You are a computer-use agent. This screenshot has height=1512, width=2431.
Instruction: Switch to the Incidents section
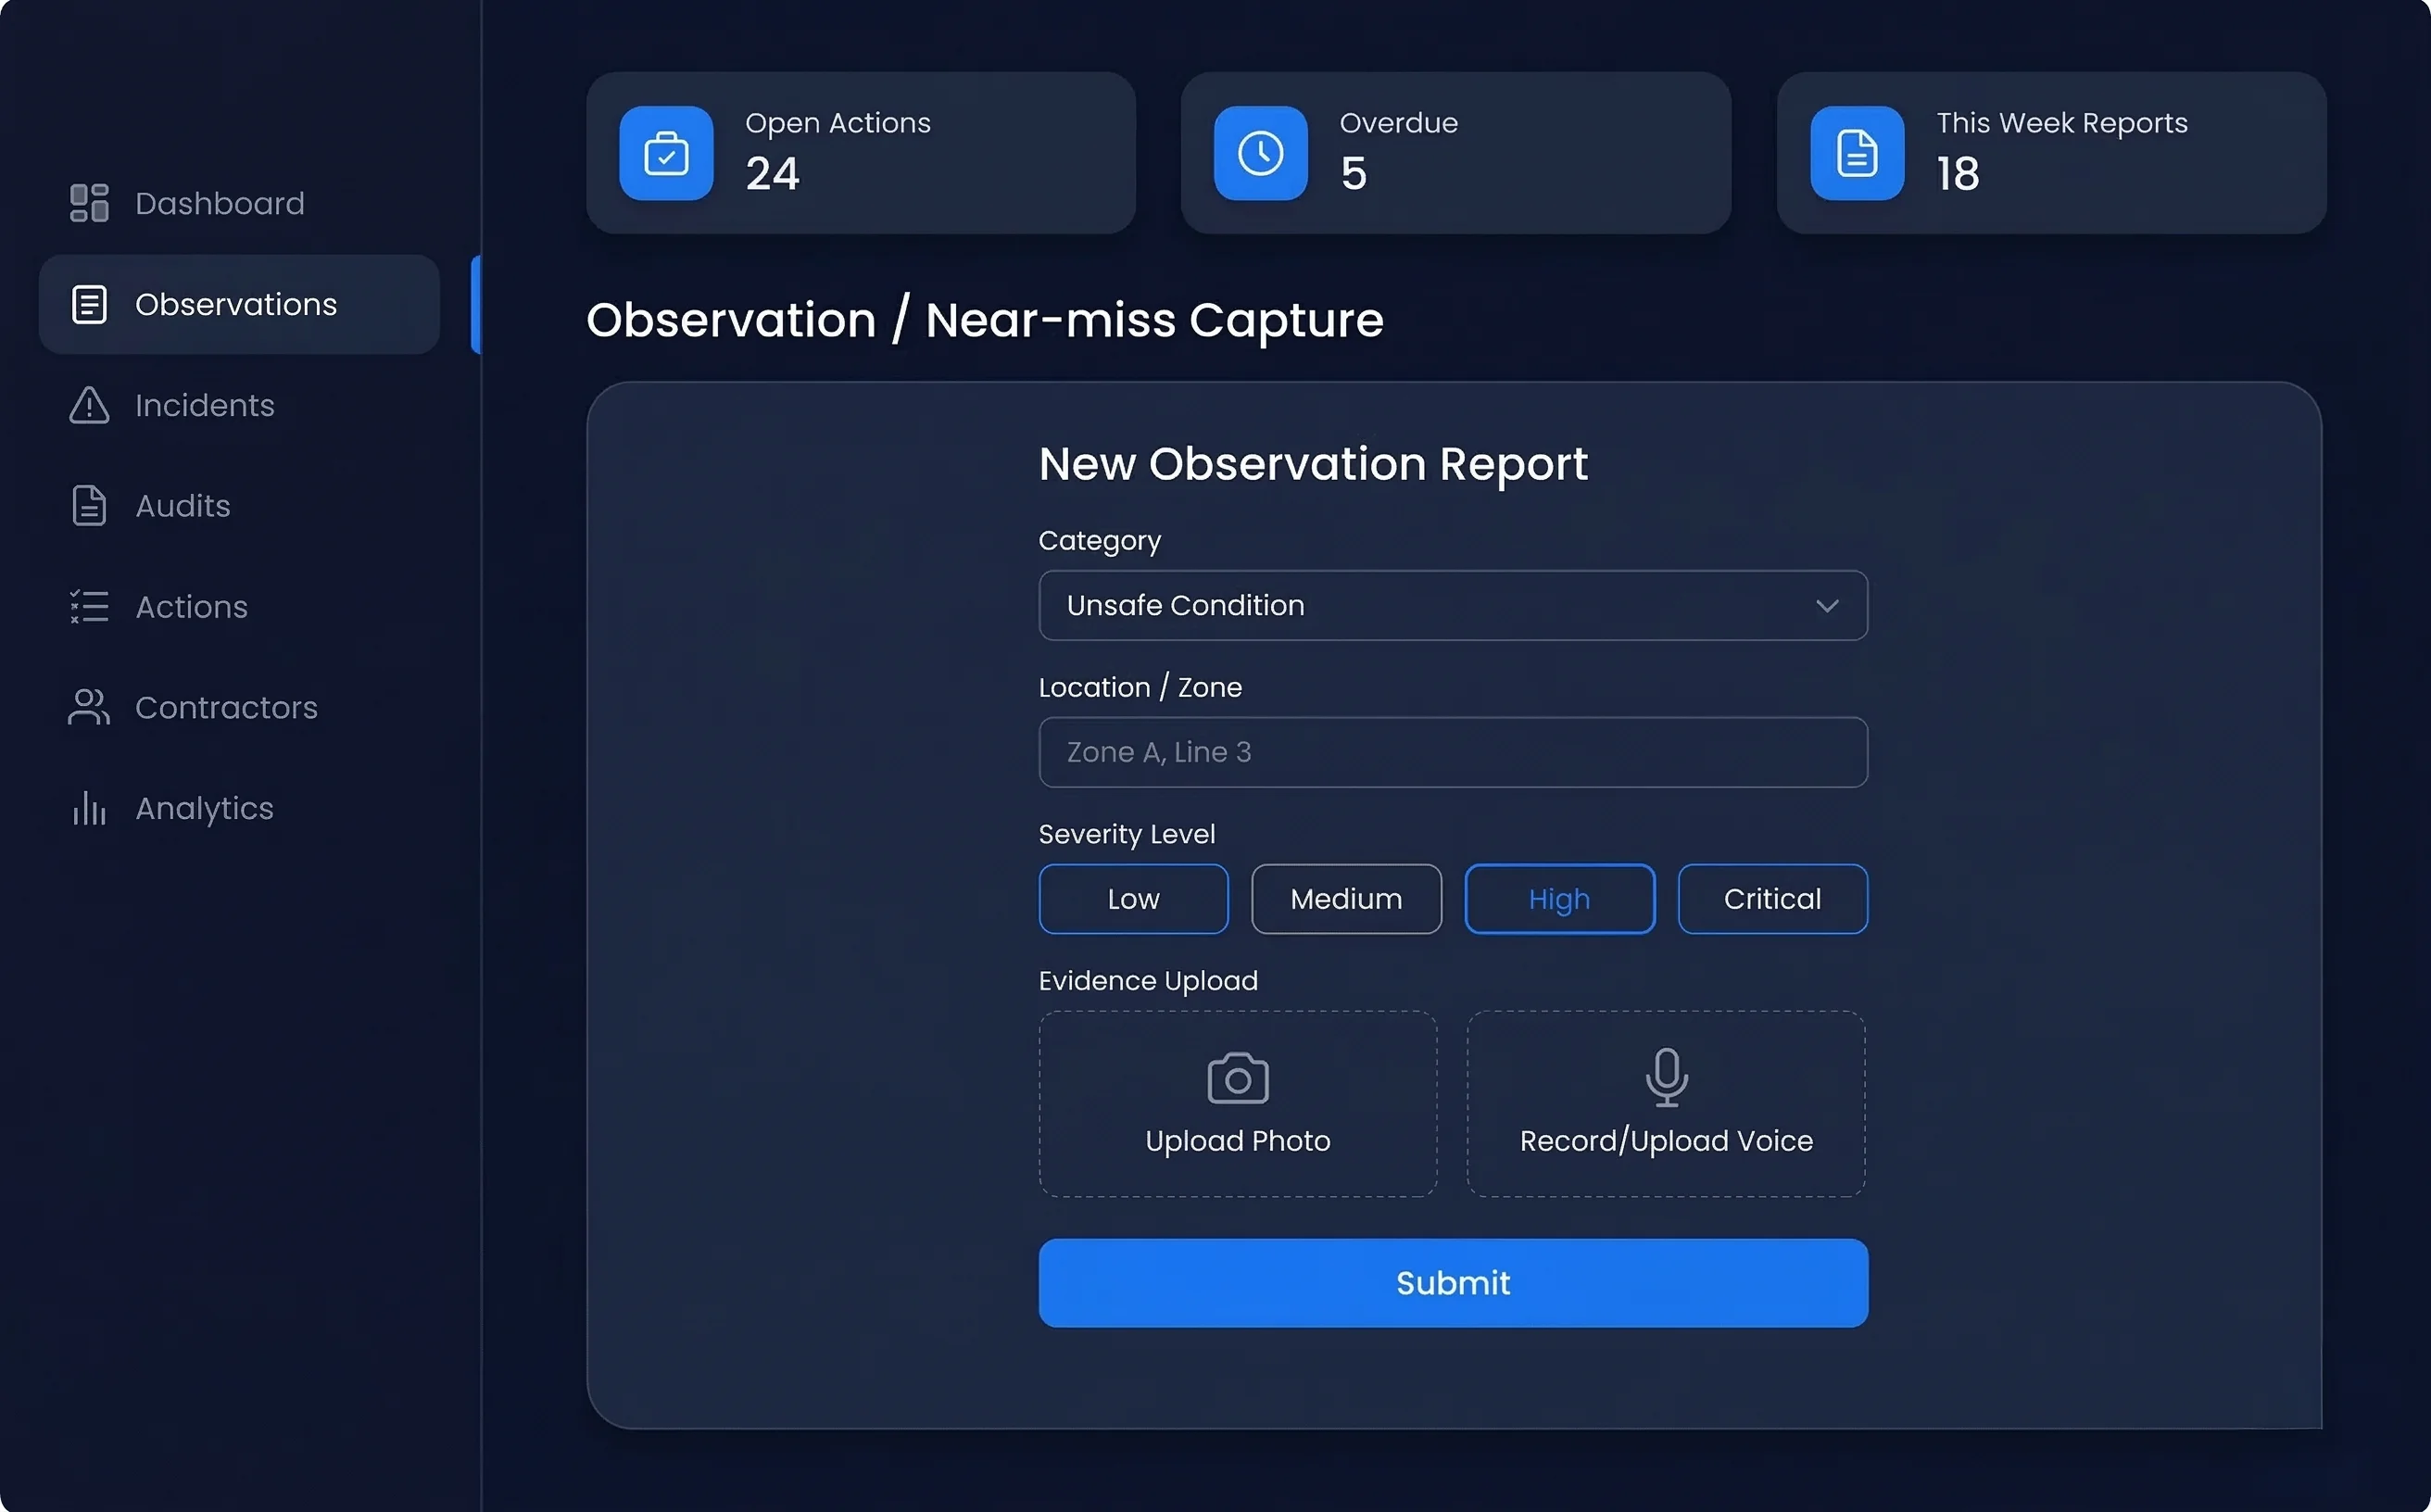tap(204, 405)
